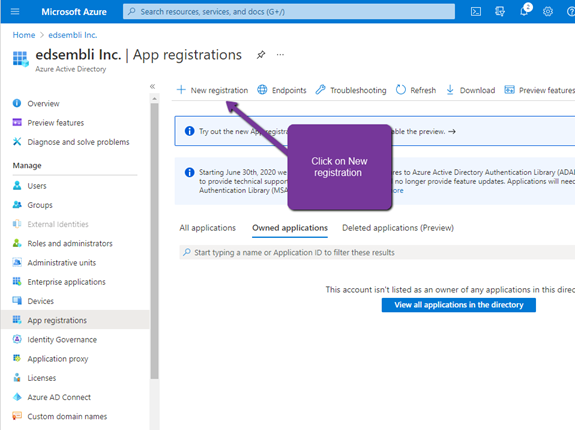Click the Endpoints globe icon
The width and height of the screenshot is (575, 430).
262,90
